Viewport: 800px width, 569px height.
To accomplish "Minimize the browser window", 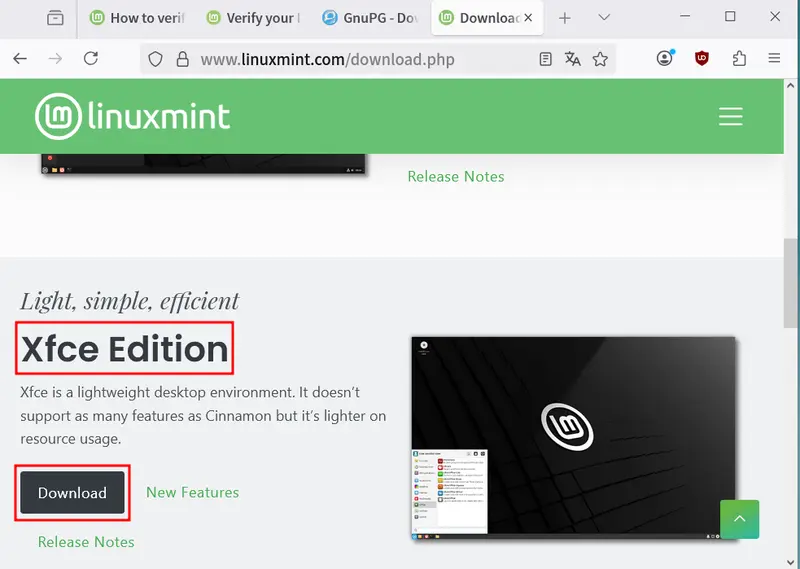I will click(685, 16).
